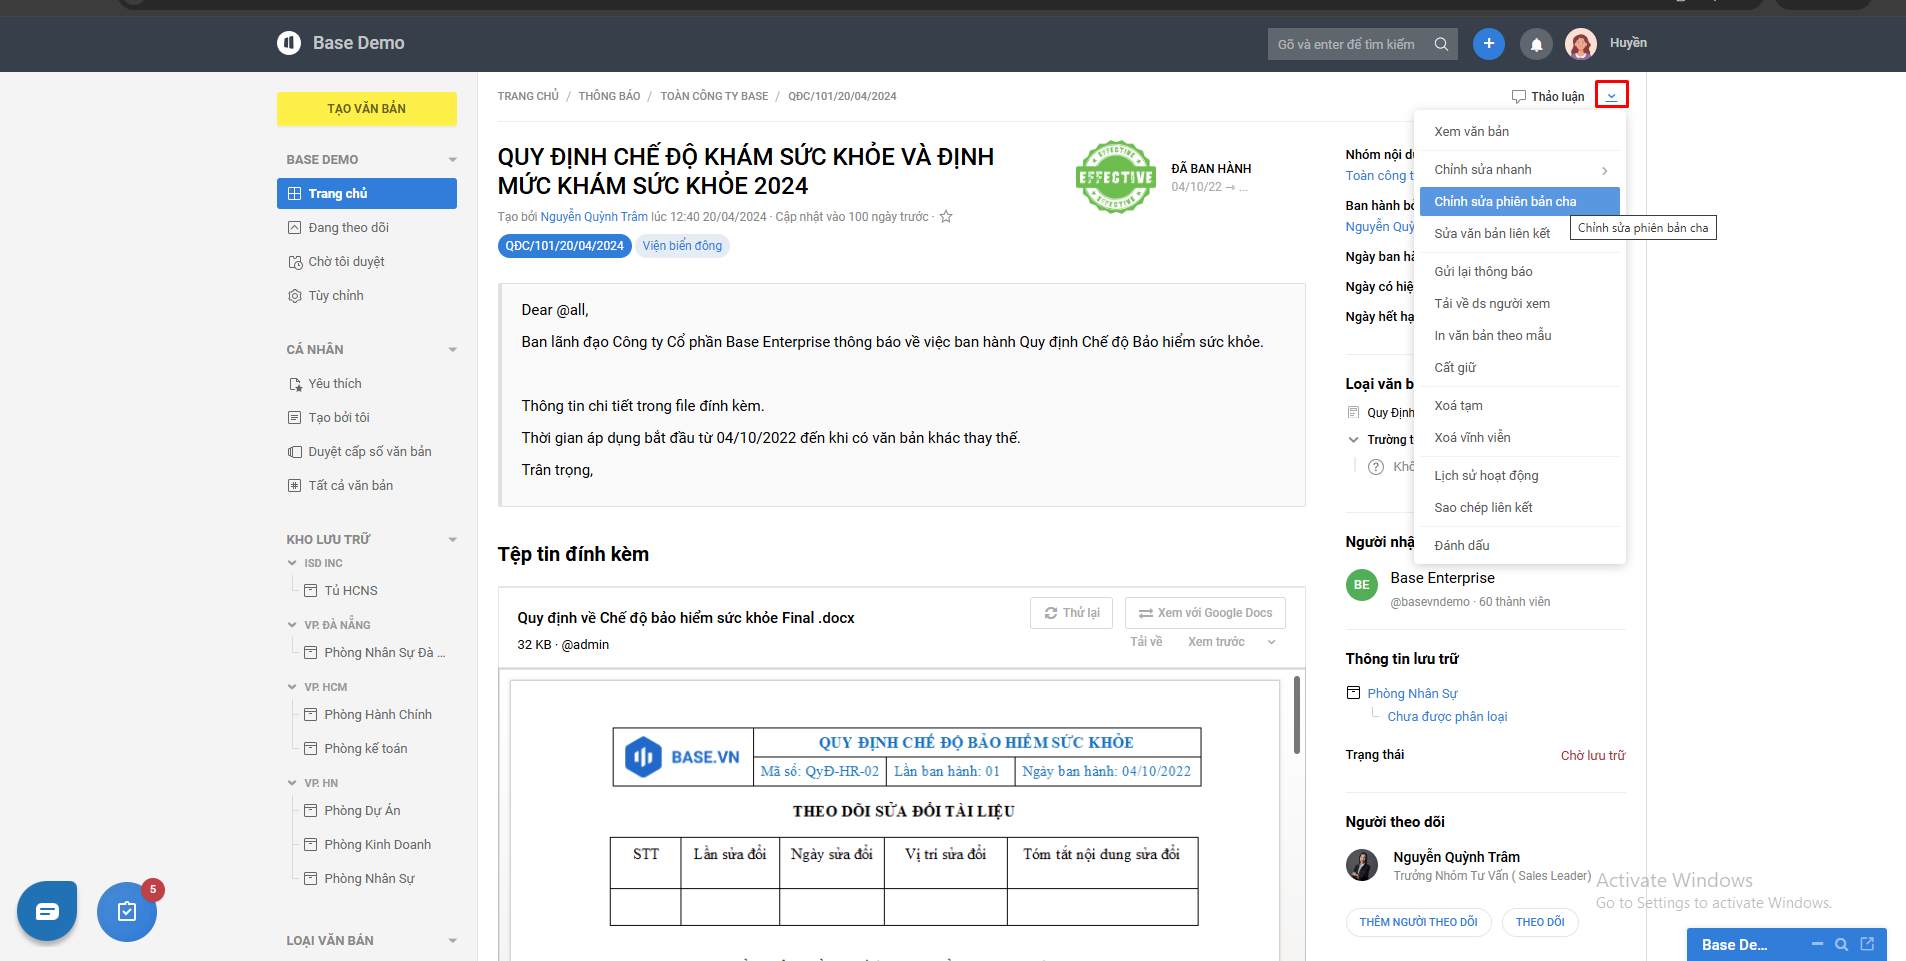Minimize the Base De... chat bar
This screenshot has width=1906, height=961.
click(1817, 944)
